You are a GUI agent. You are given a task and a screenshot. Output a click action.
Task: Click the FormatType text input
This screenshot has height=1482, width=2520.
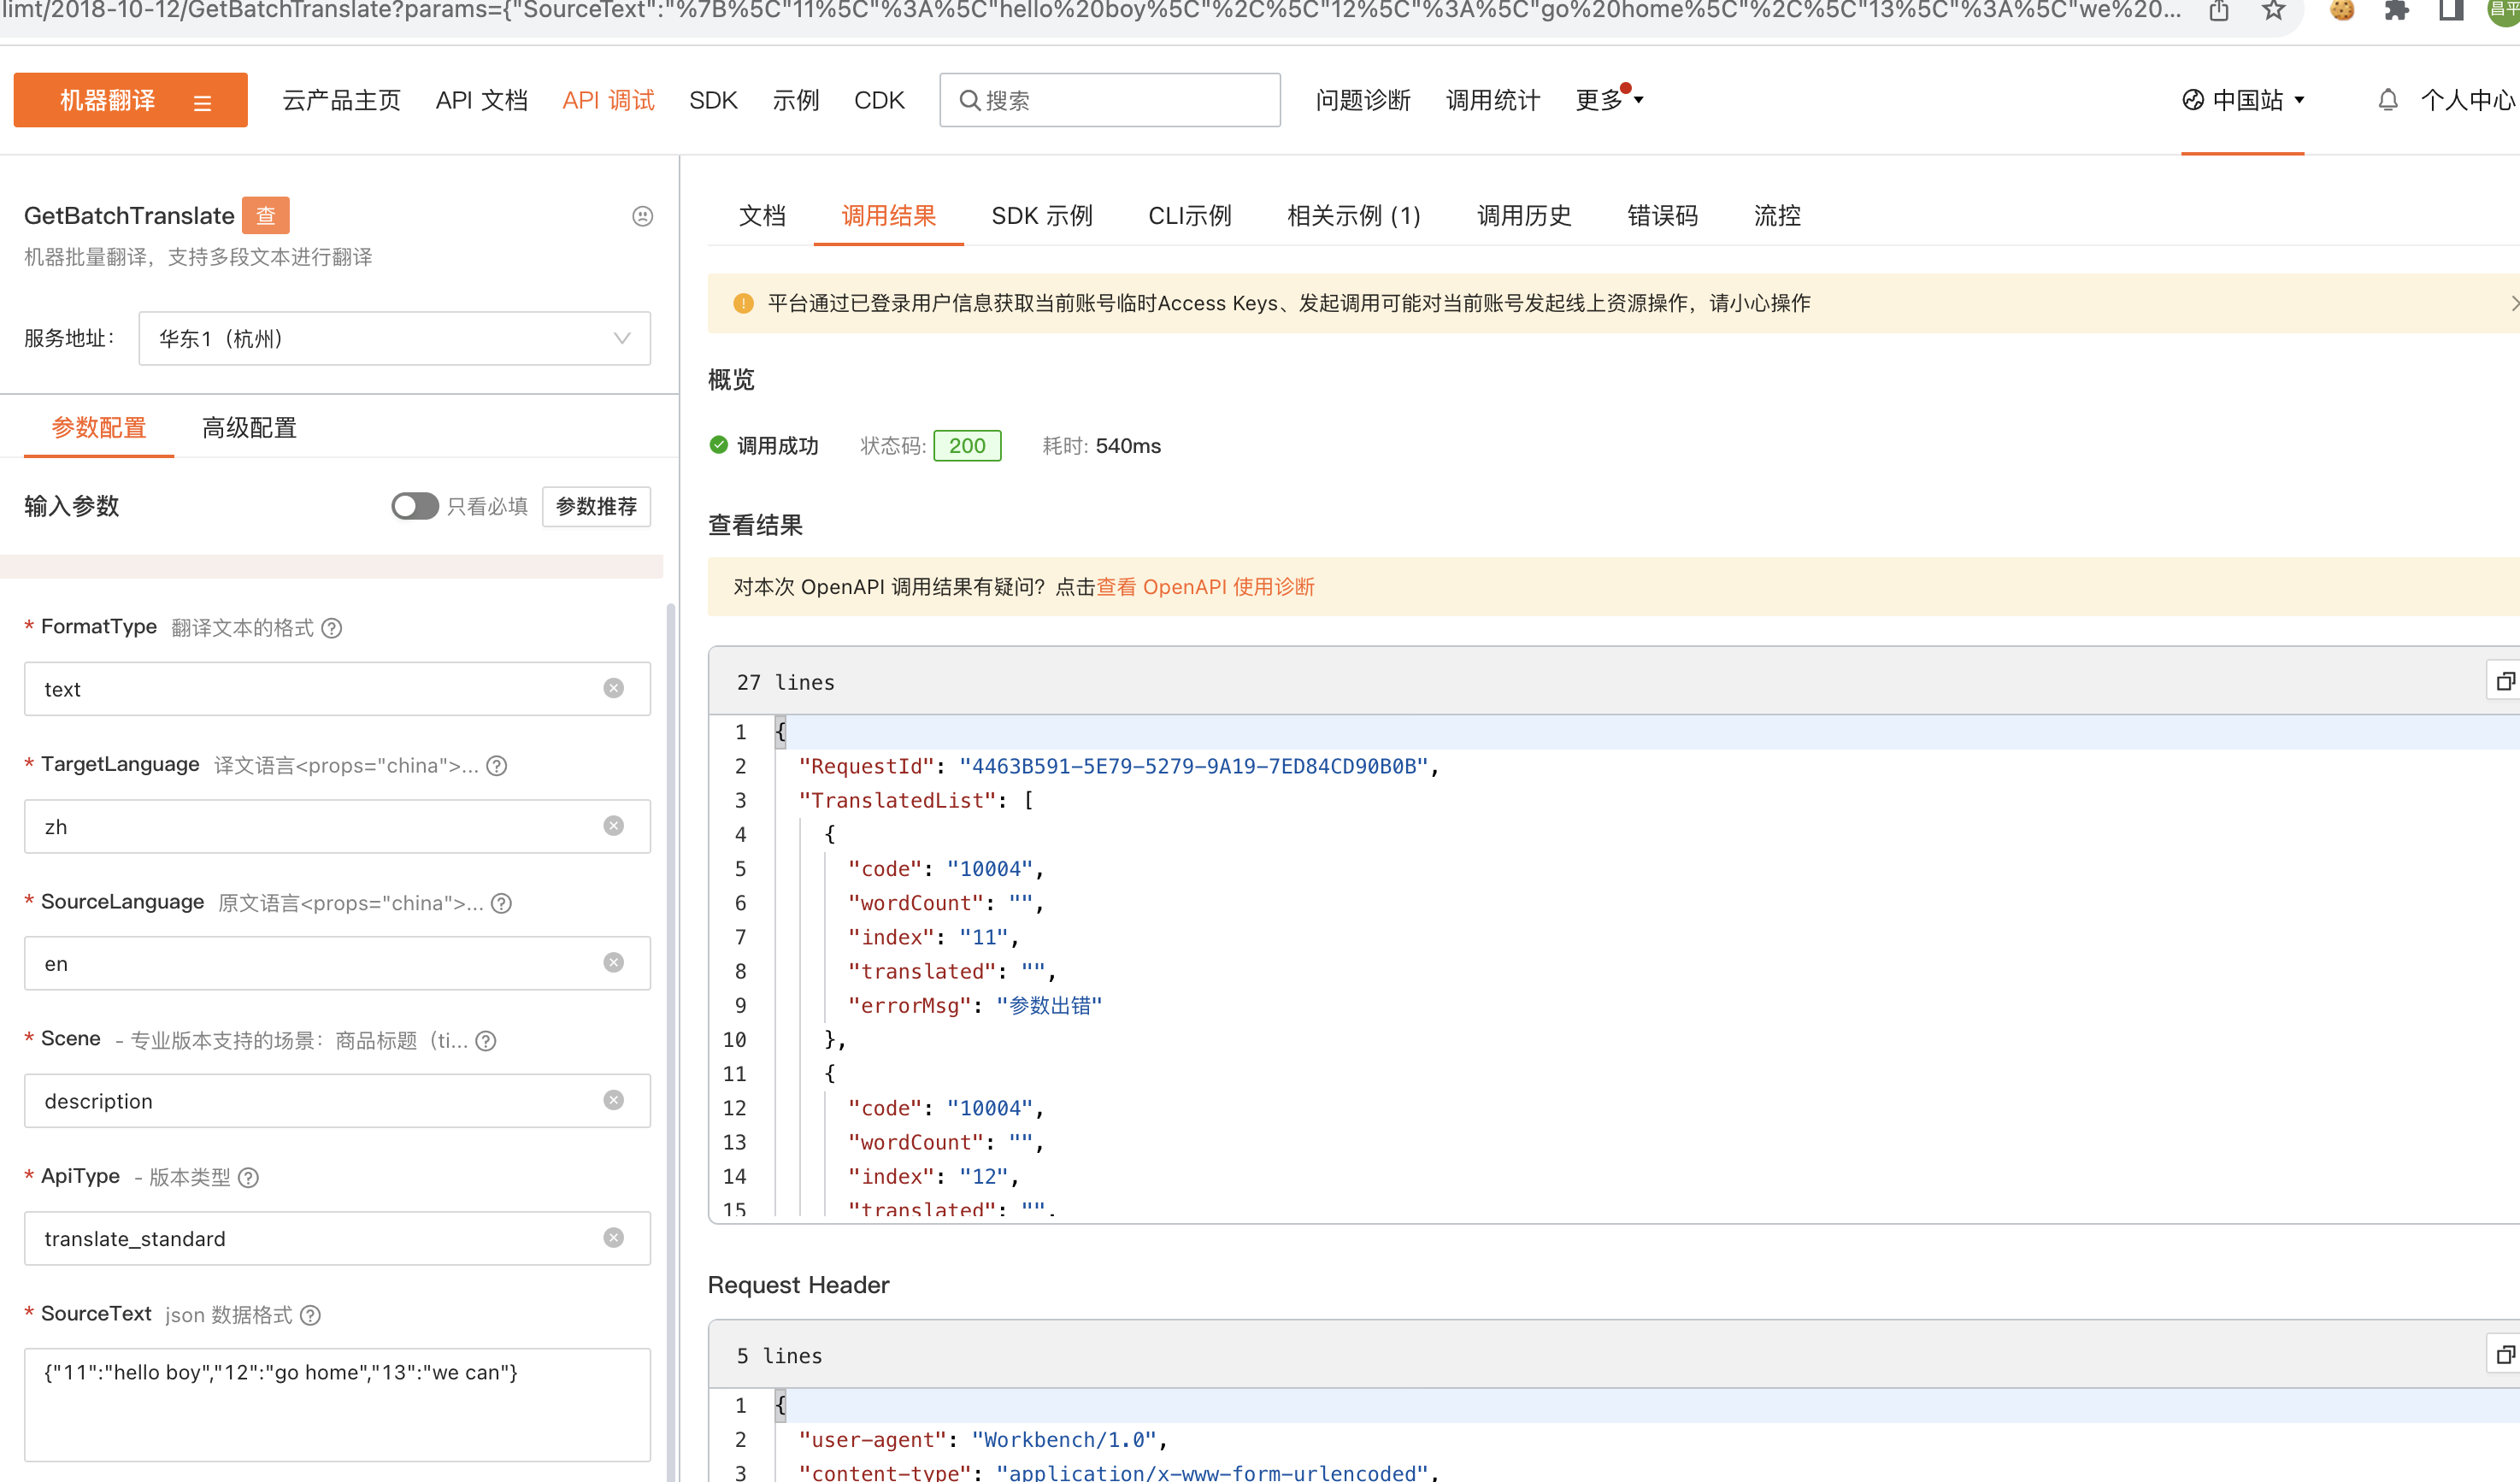coord(337,688)
